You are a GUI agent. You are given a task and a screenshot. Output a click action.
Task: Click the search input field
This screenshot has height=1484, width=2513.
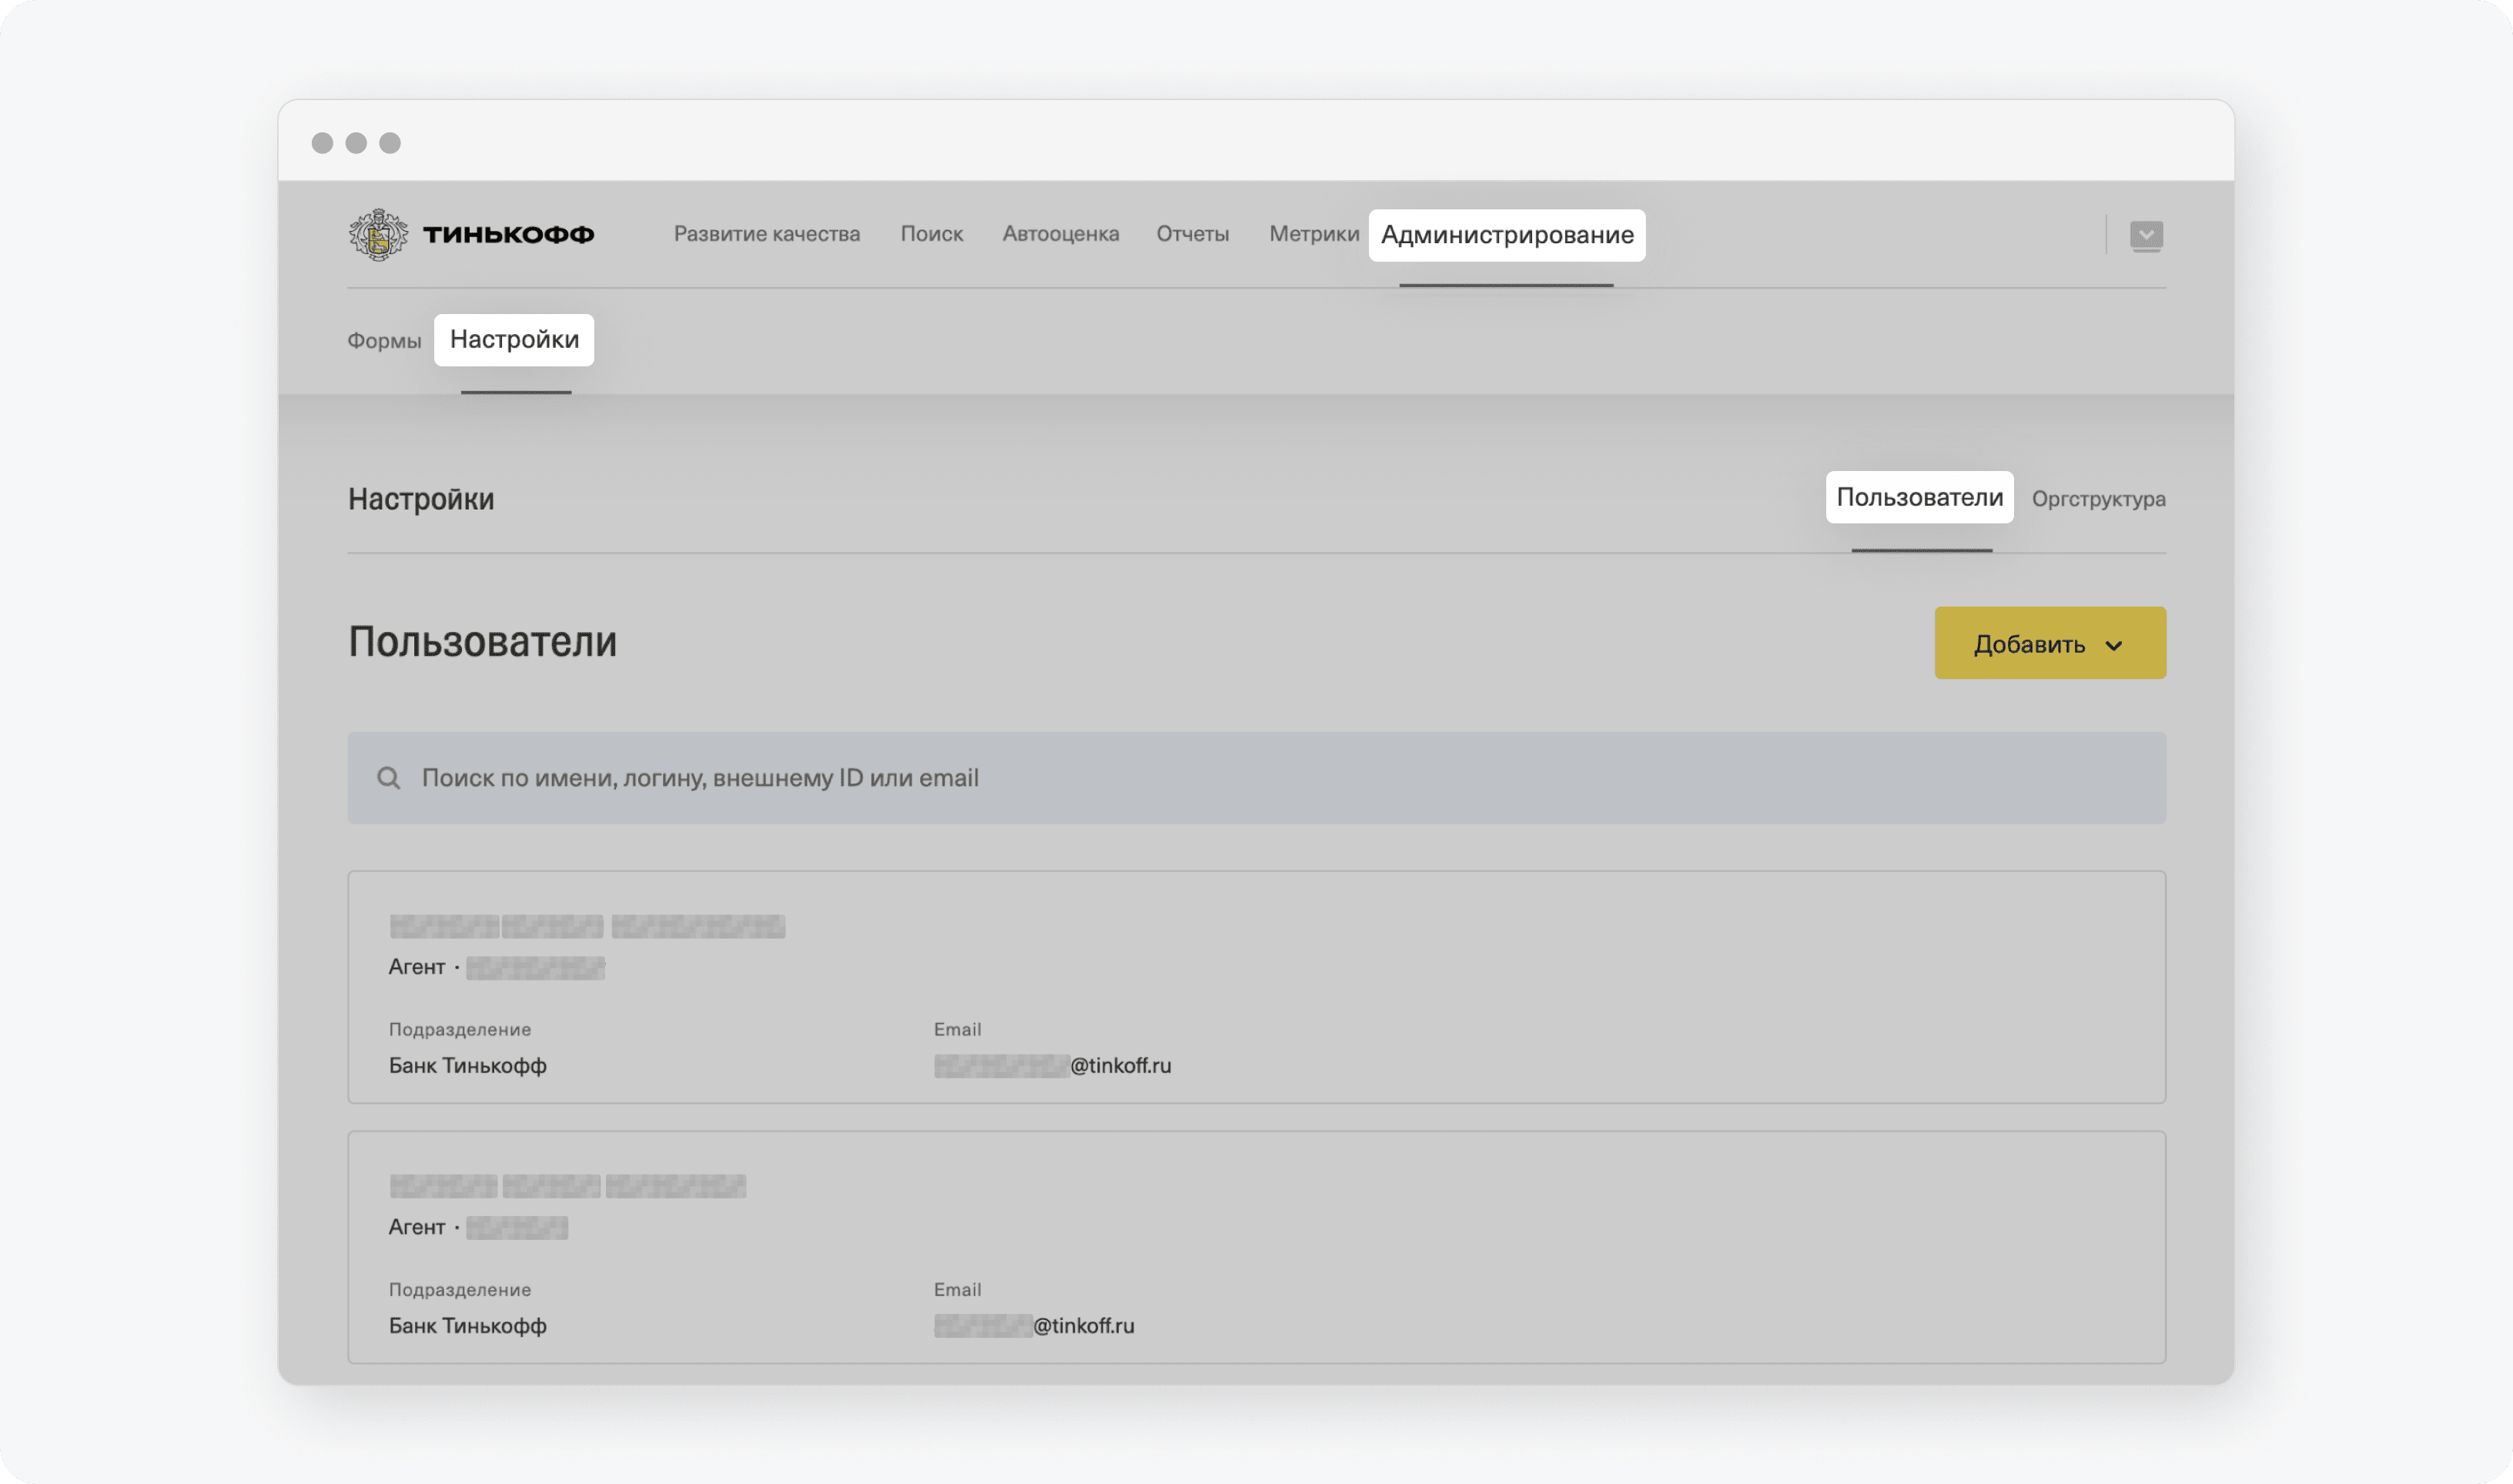point(1256,777)
